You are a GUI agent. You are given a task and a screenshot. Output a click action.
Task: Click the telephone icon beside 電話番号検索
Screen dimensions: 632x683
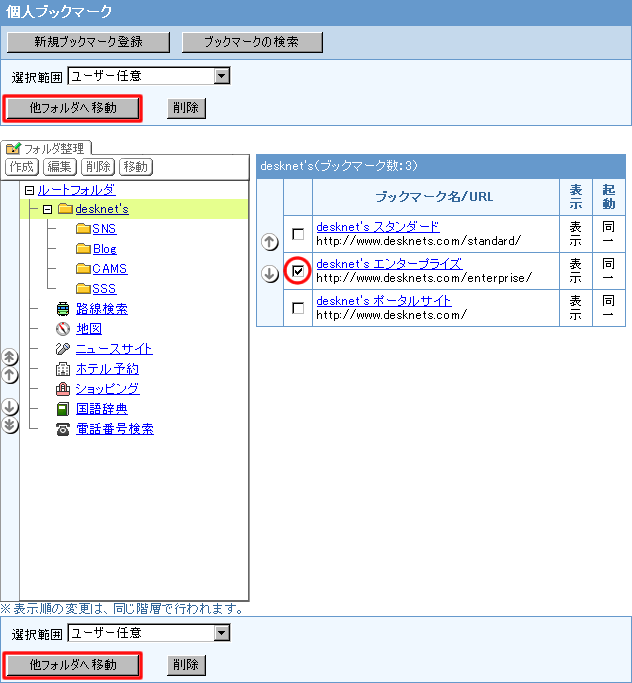(63, 429)
